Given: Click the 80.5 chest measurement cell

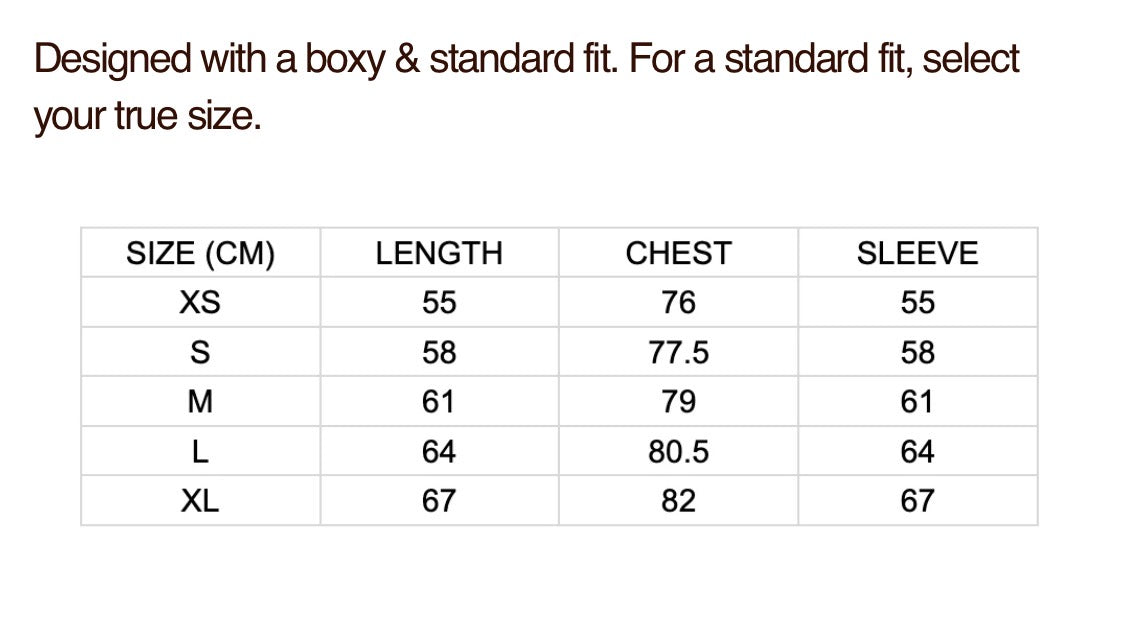Looking at the screenshot, I should point(678,451).
